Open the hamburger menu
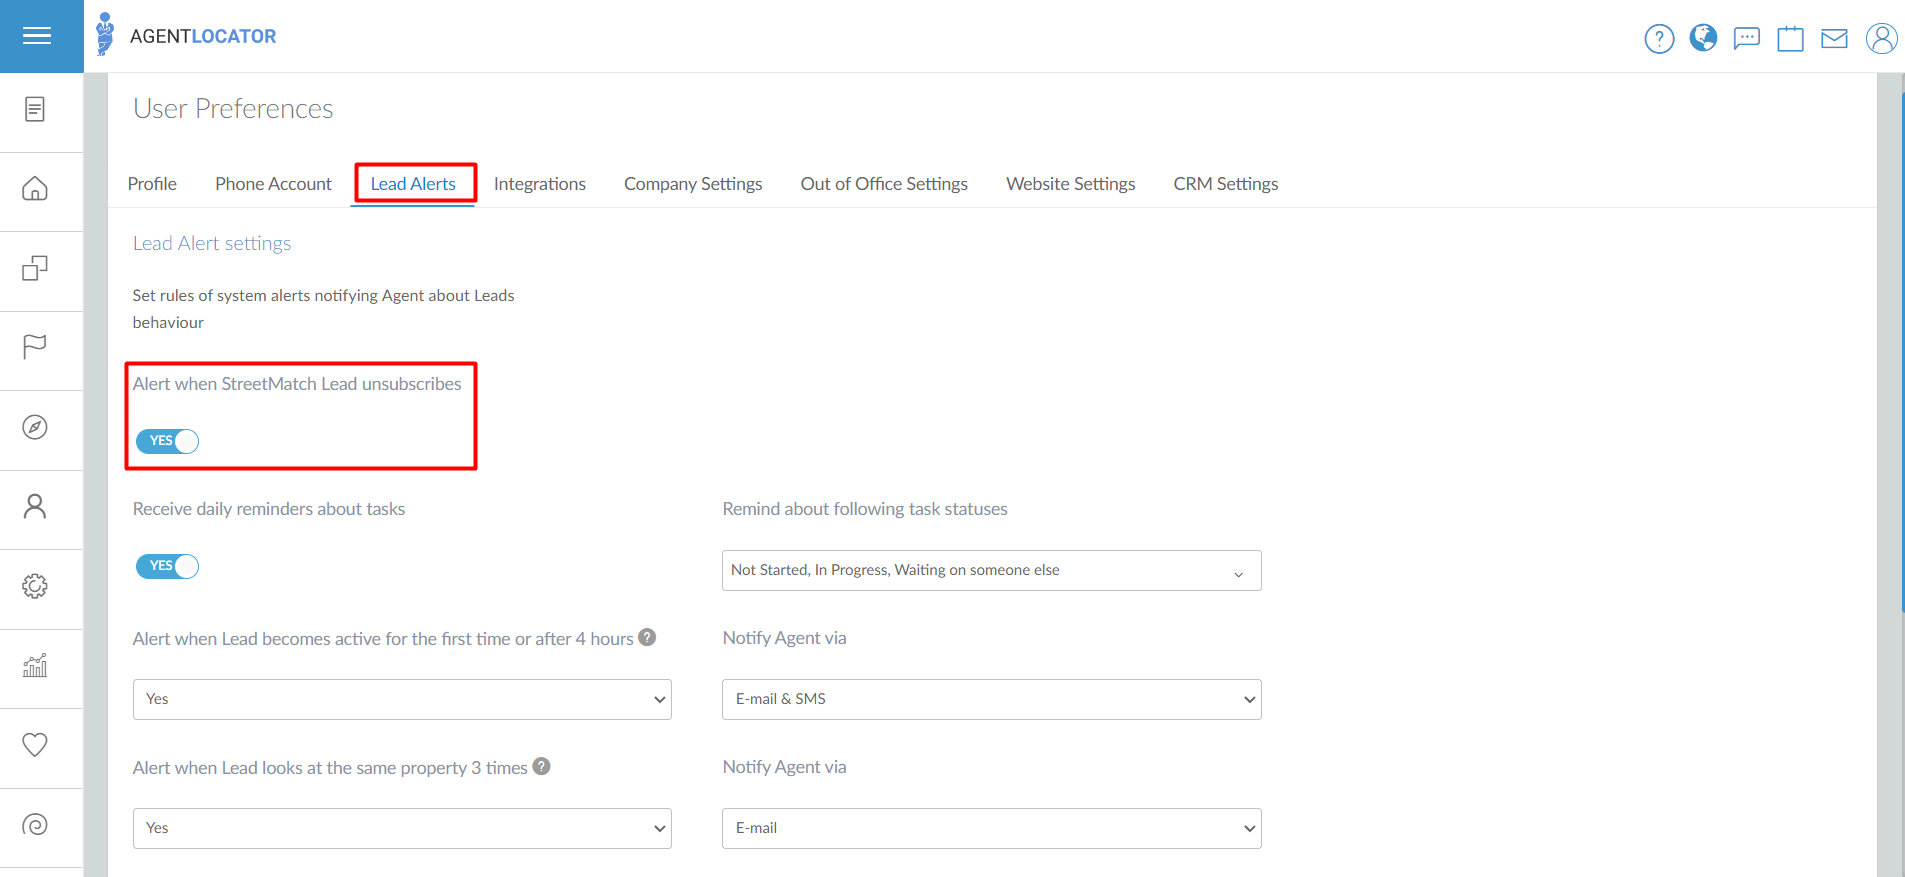The height and width of the screenshot is (877, 1905). click(37, 36)
